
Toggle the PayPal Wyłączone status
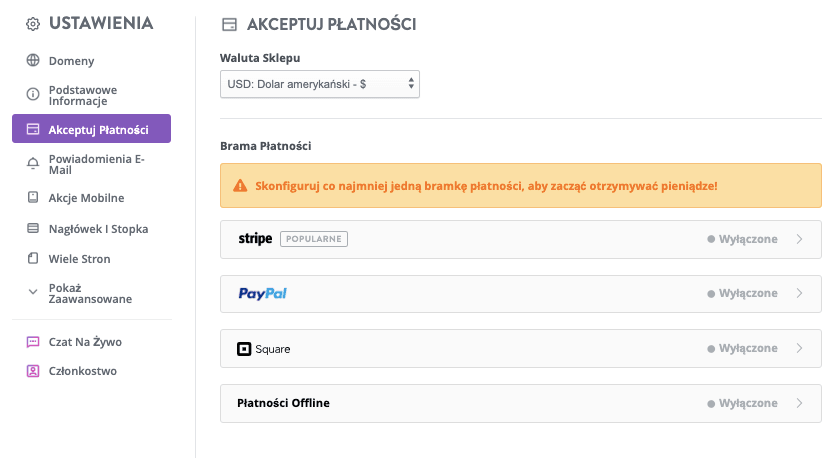click(742, 293)
